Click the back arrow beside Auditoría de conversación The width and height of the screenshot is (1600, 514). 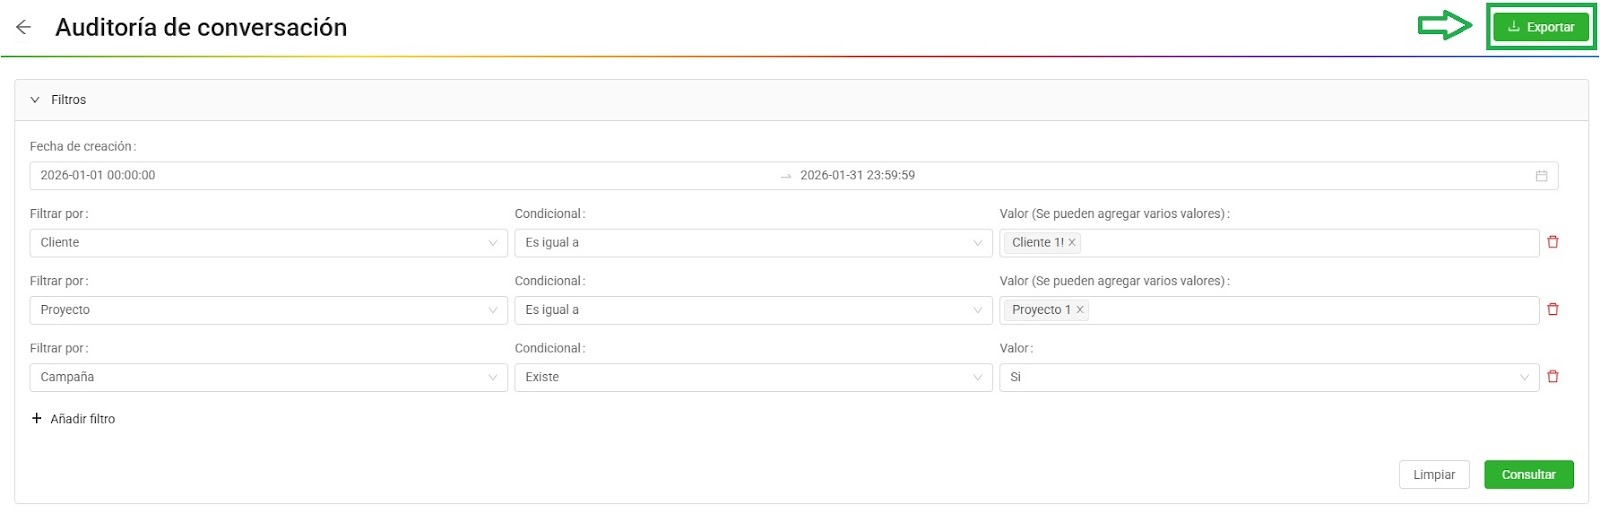pos(23,28)
